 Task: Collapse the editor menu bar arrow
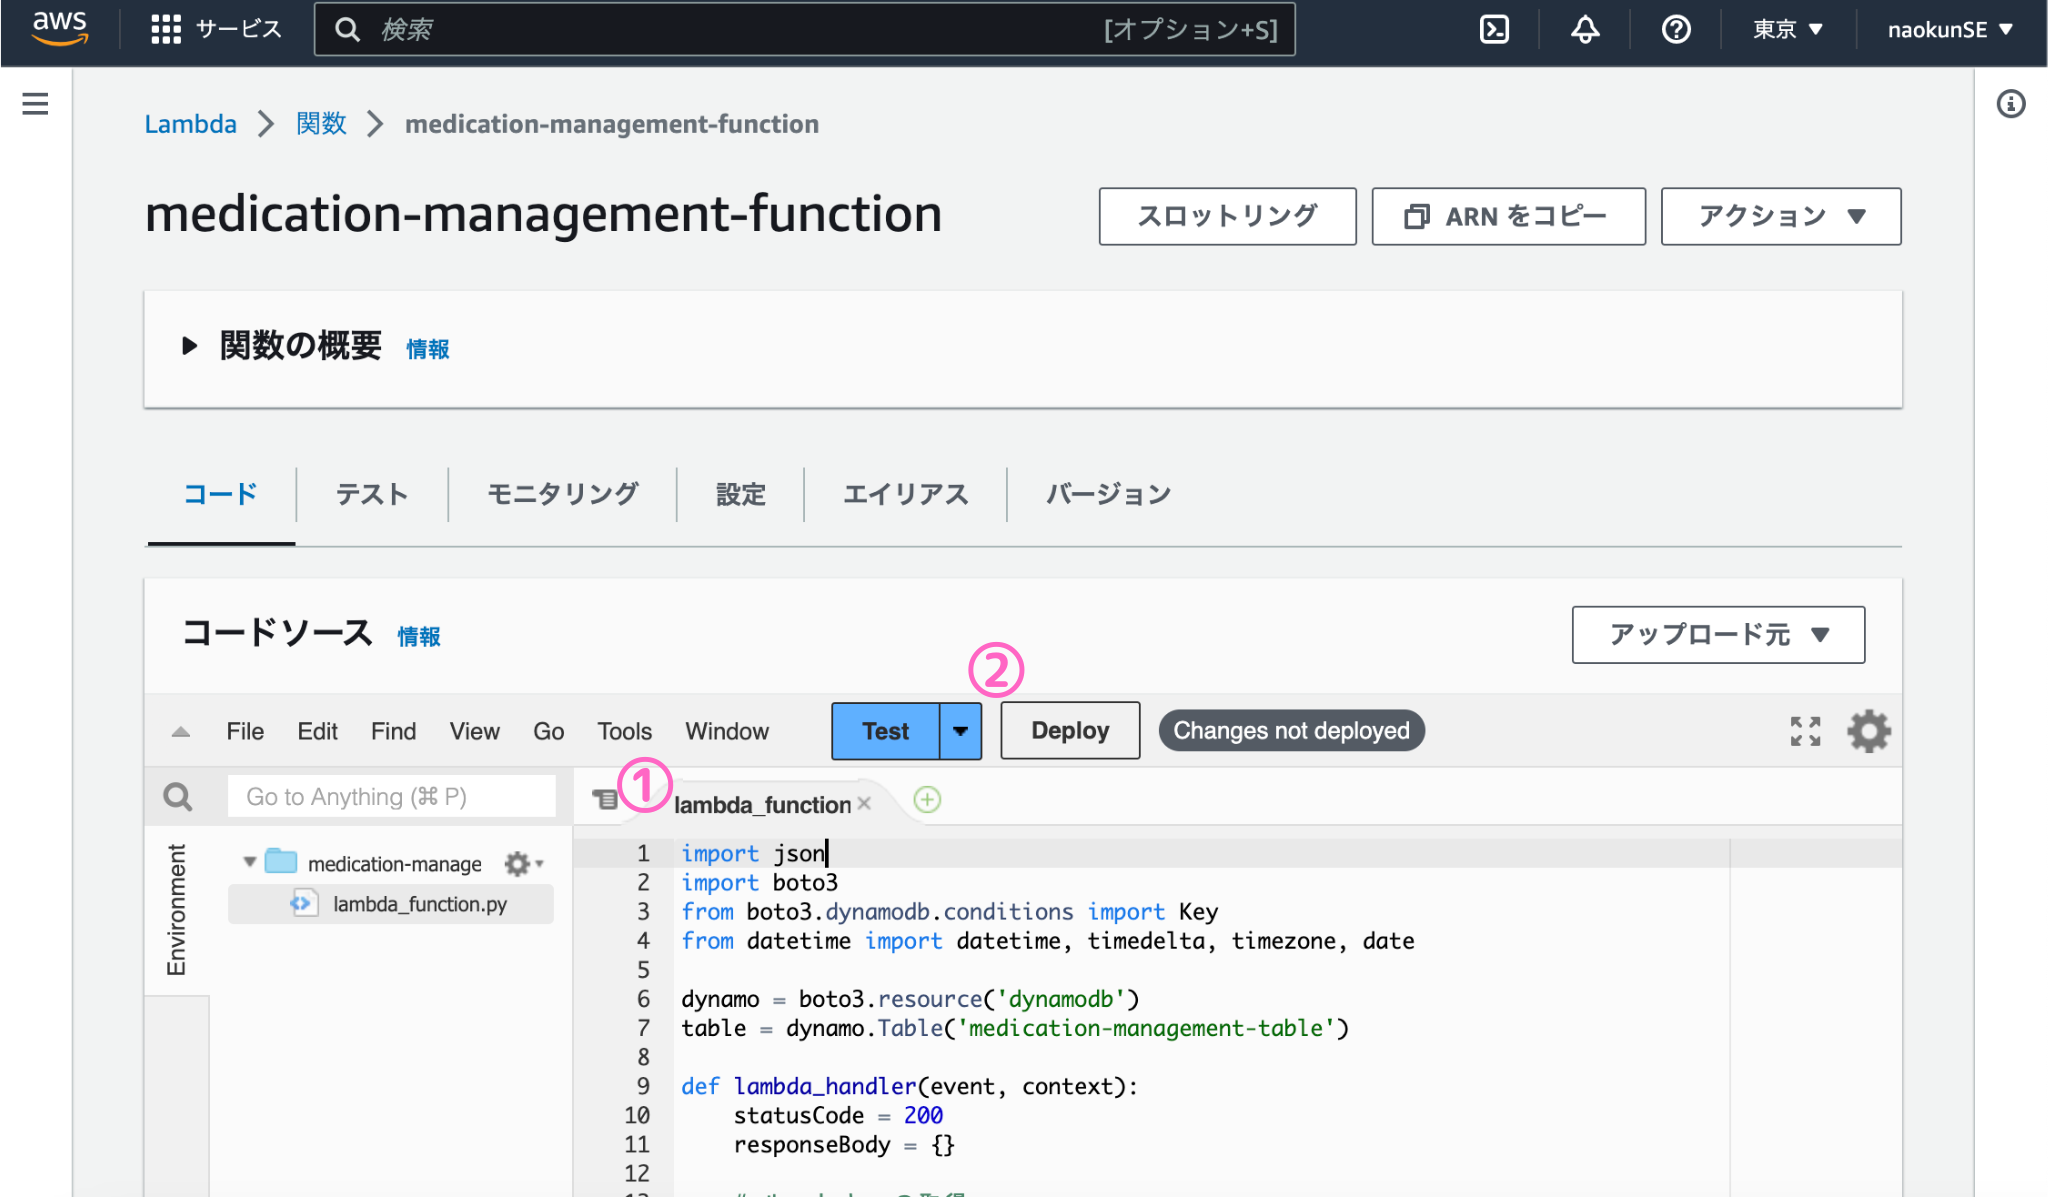180,732
